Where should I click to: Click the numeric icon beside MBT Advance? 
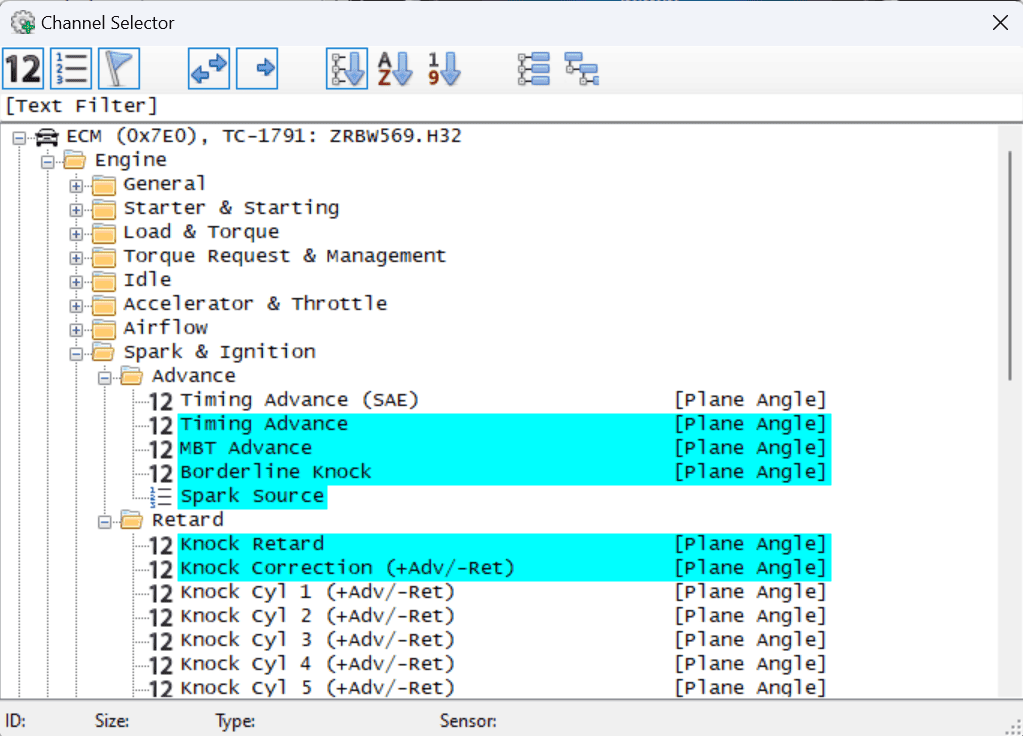tap(161, 449)
